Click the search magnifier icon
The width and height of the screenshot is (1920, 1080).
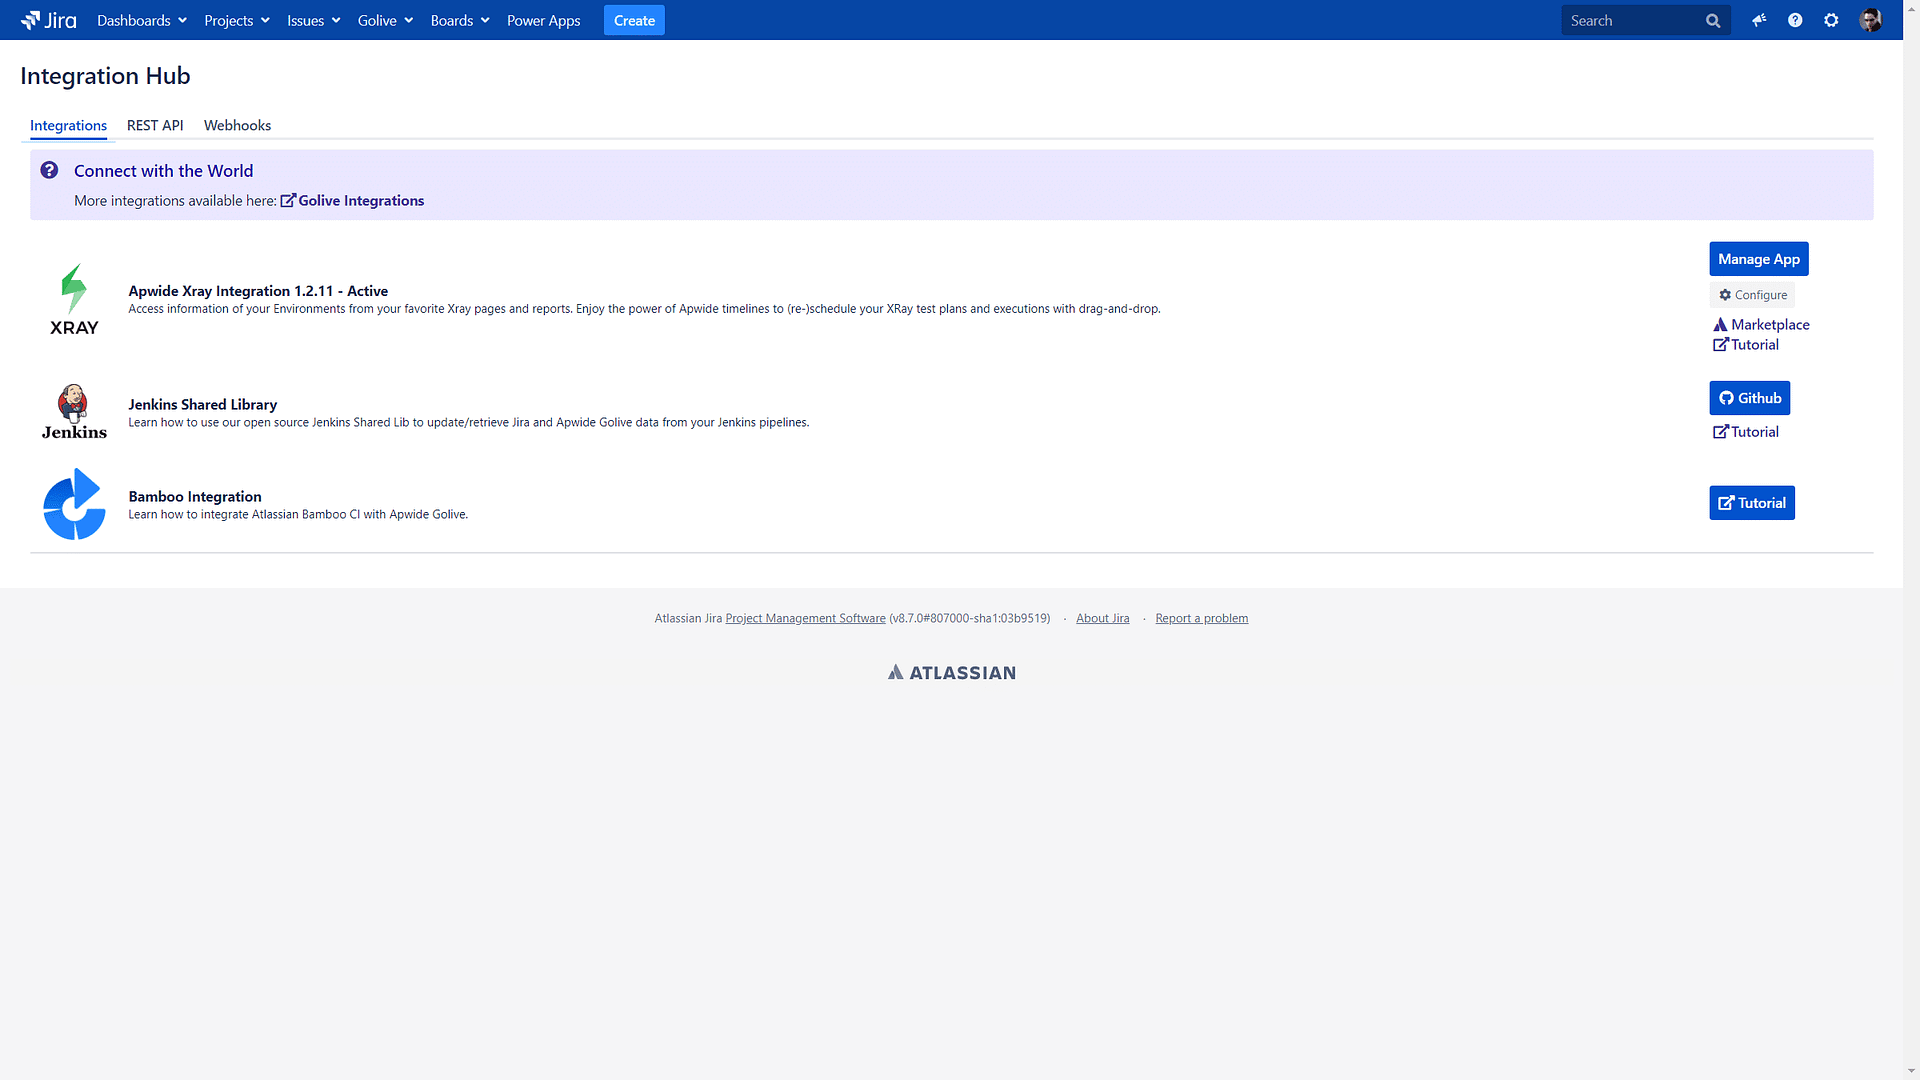click(1712, 20)
